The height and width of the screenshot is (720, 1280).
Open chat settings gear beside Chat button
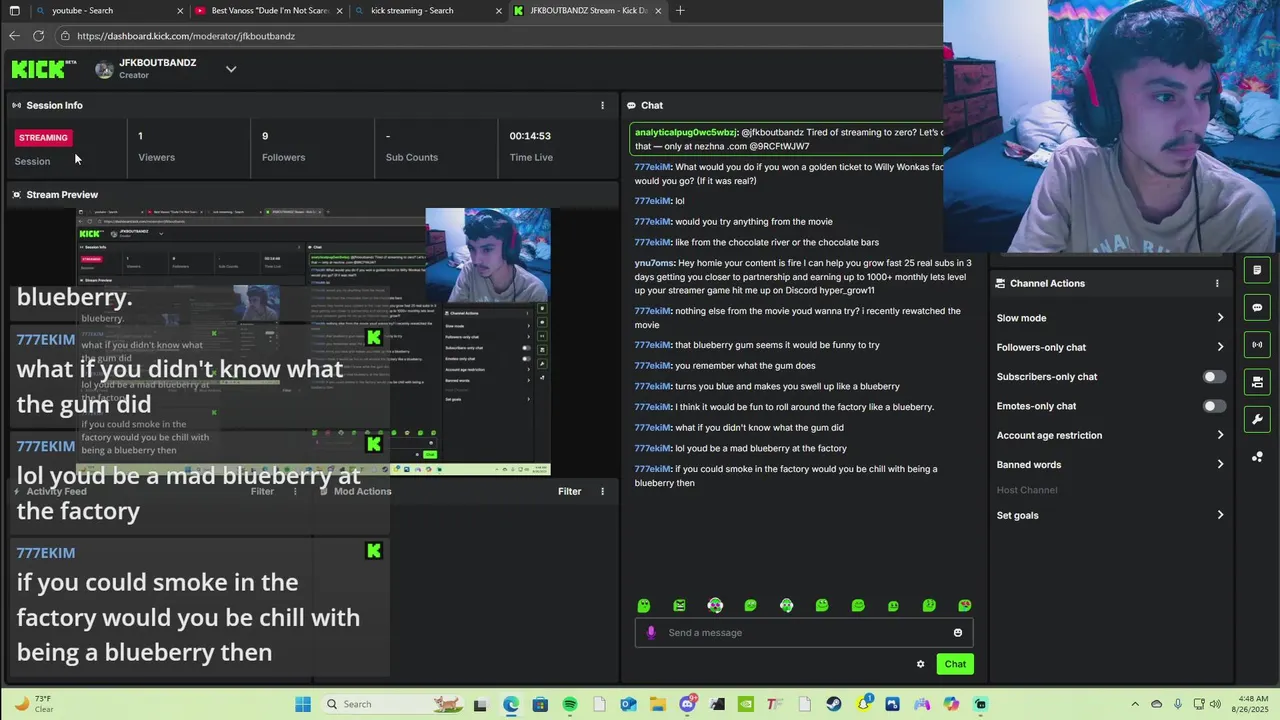[920, 664]
